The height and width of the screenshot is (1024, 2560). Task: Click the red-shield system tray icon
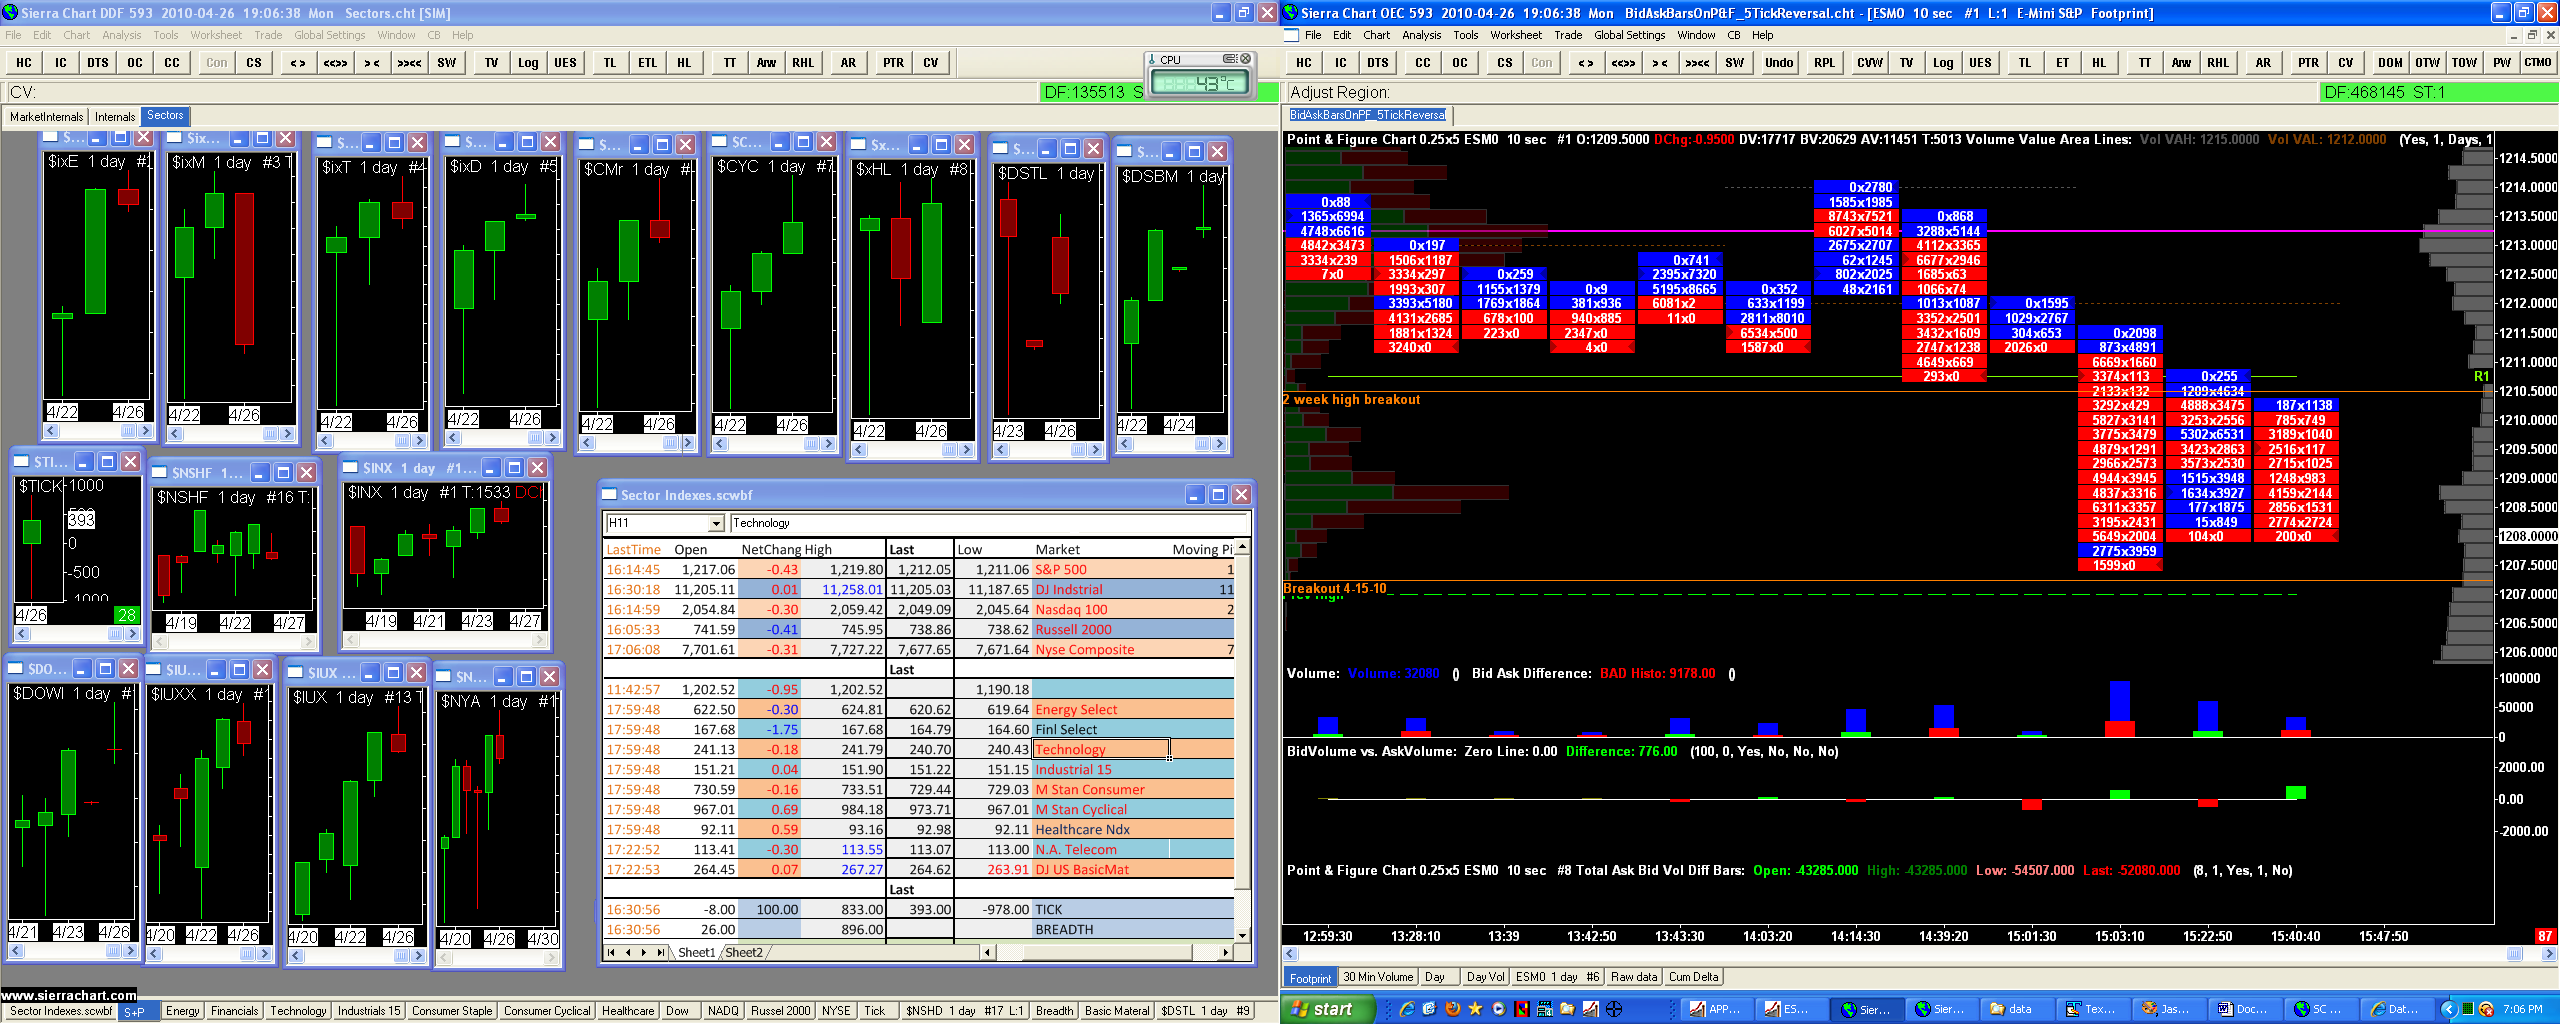tap(2486, 1009)
